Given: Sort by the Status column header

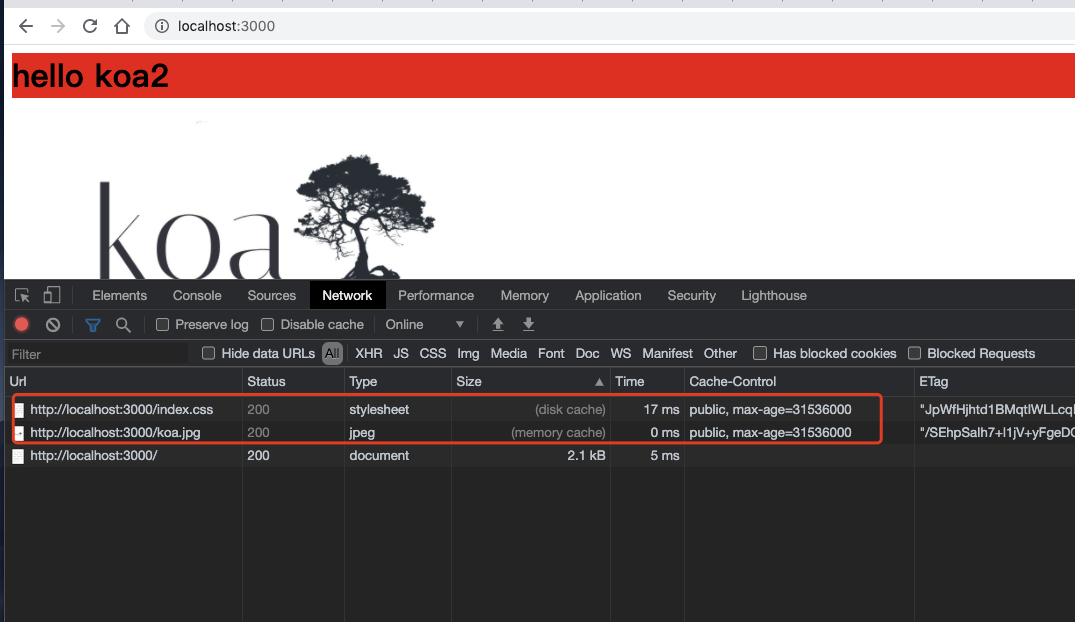Looking at the screenshot, I should [x=293, y=381].
